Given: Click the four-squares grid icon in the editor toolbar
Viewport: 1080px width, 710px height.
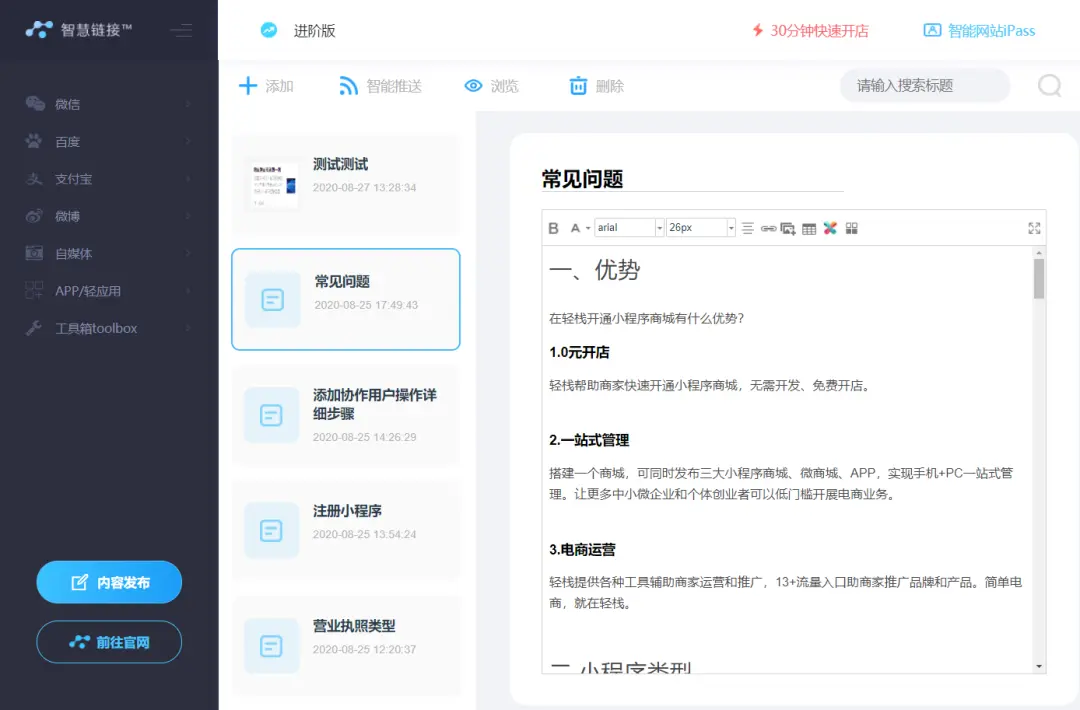Looking at the screenshot, I should tap(851, 228).
